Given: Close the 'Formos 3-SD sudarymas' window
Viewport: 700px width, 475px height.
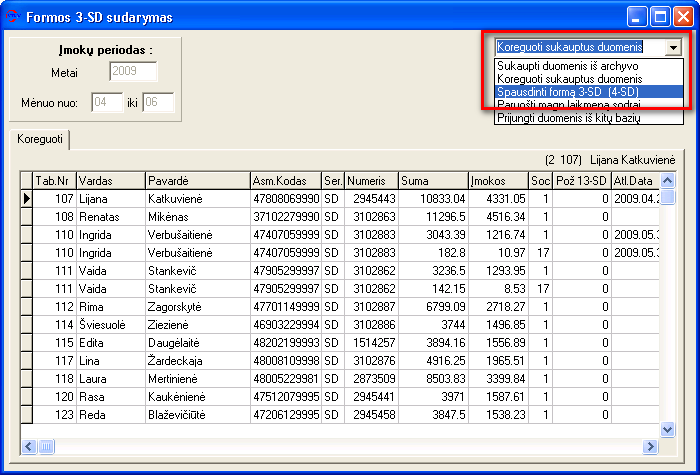Looking at the screenshot, I should pyautogui.click(x=683, y=17).
